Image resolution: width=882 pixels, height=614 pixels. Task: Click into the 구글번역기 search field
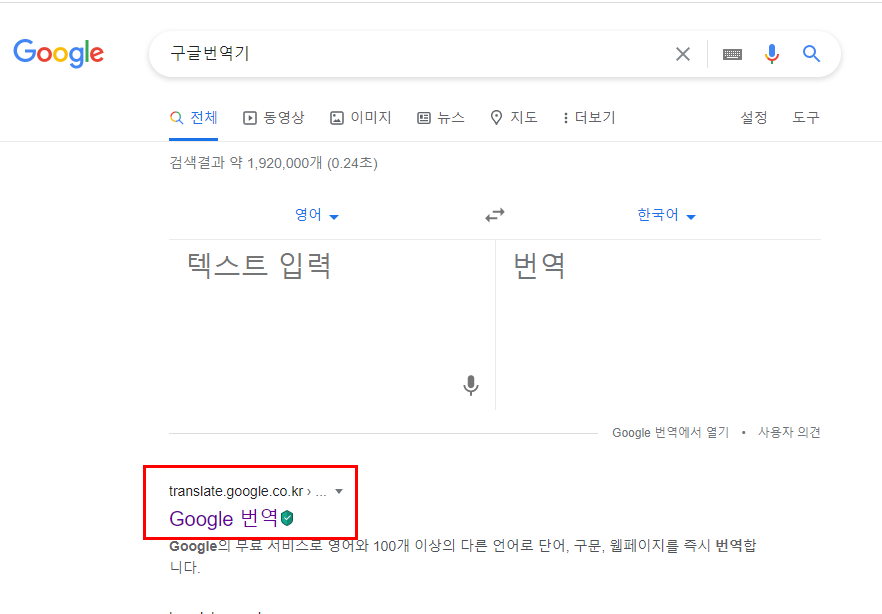tap(416, 53)
